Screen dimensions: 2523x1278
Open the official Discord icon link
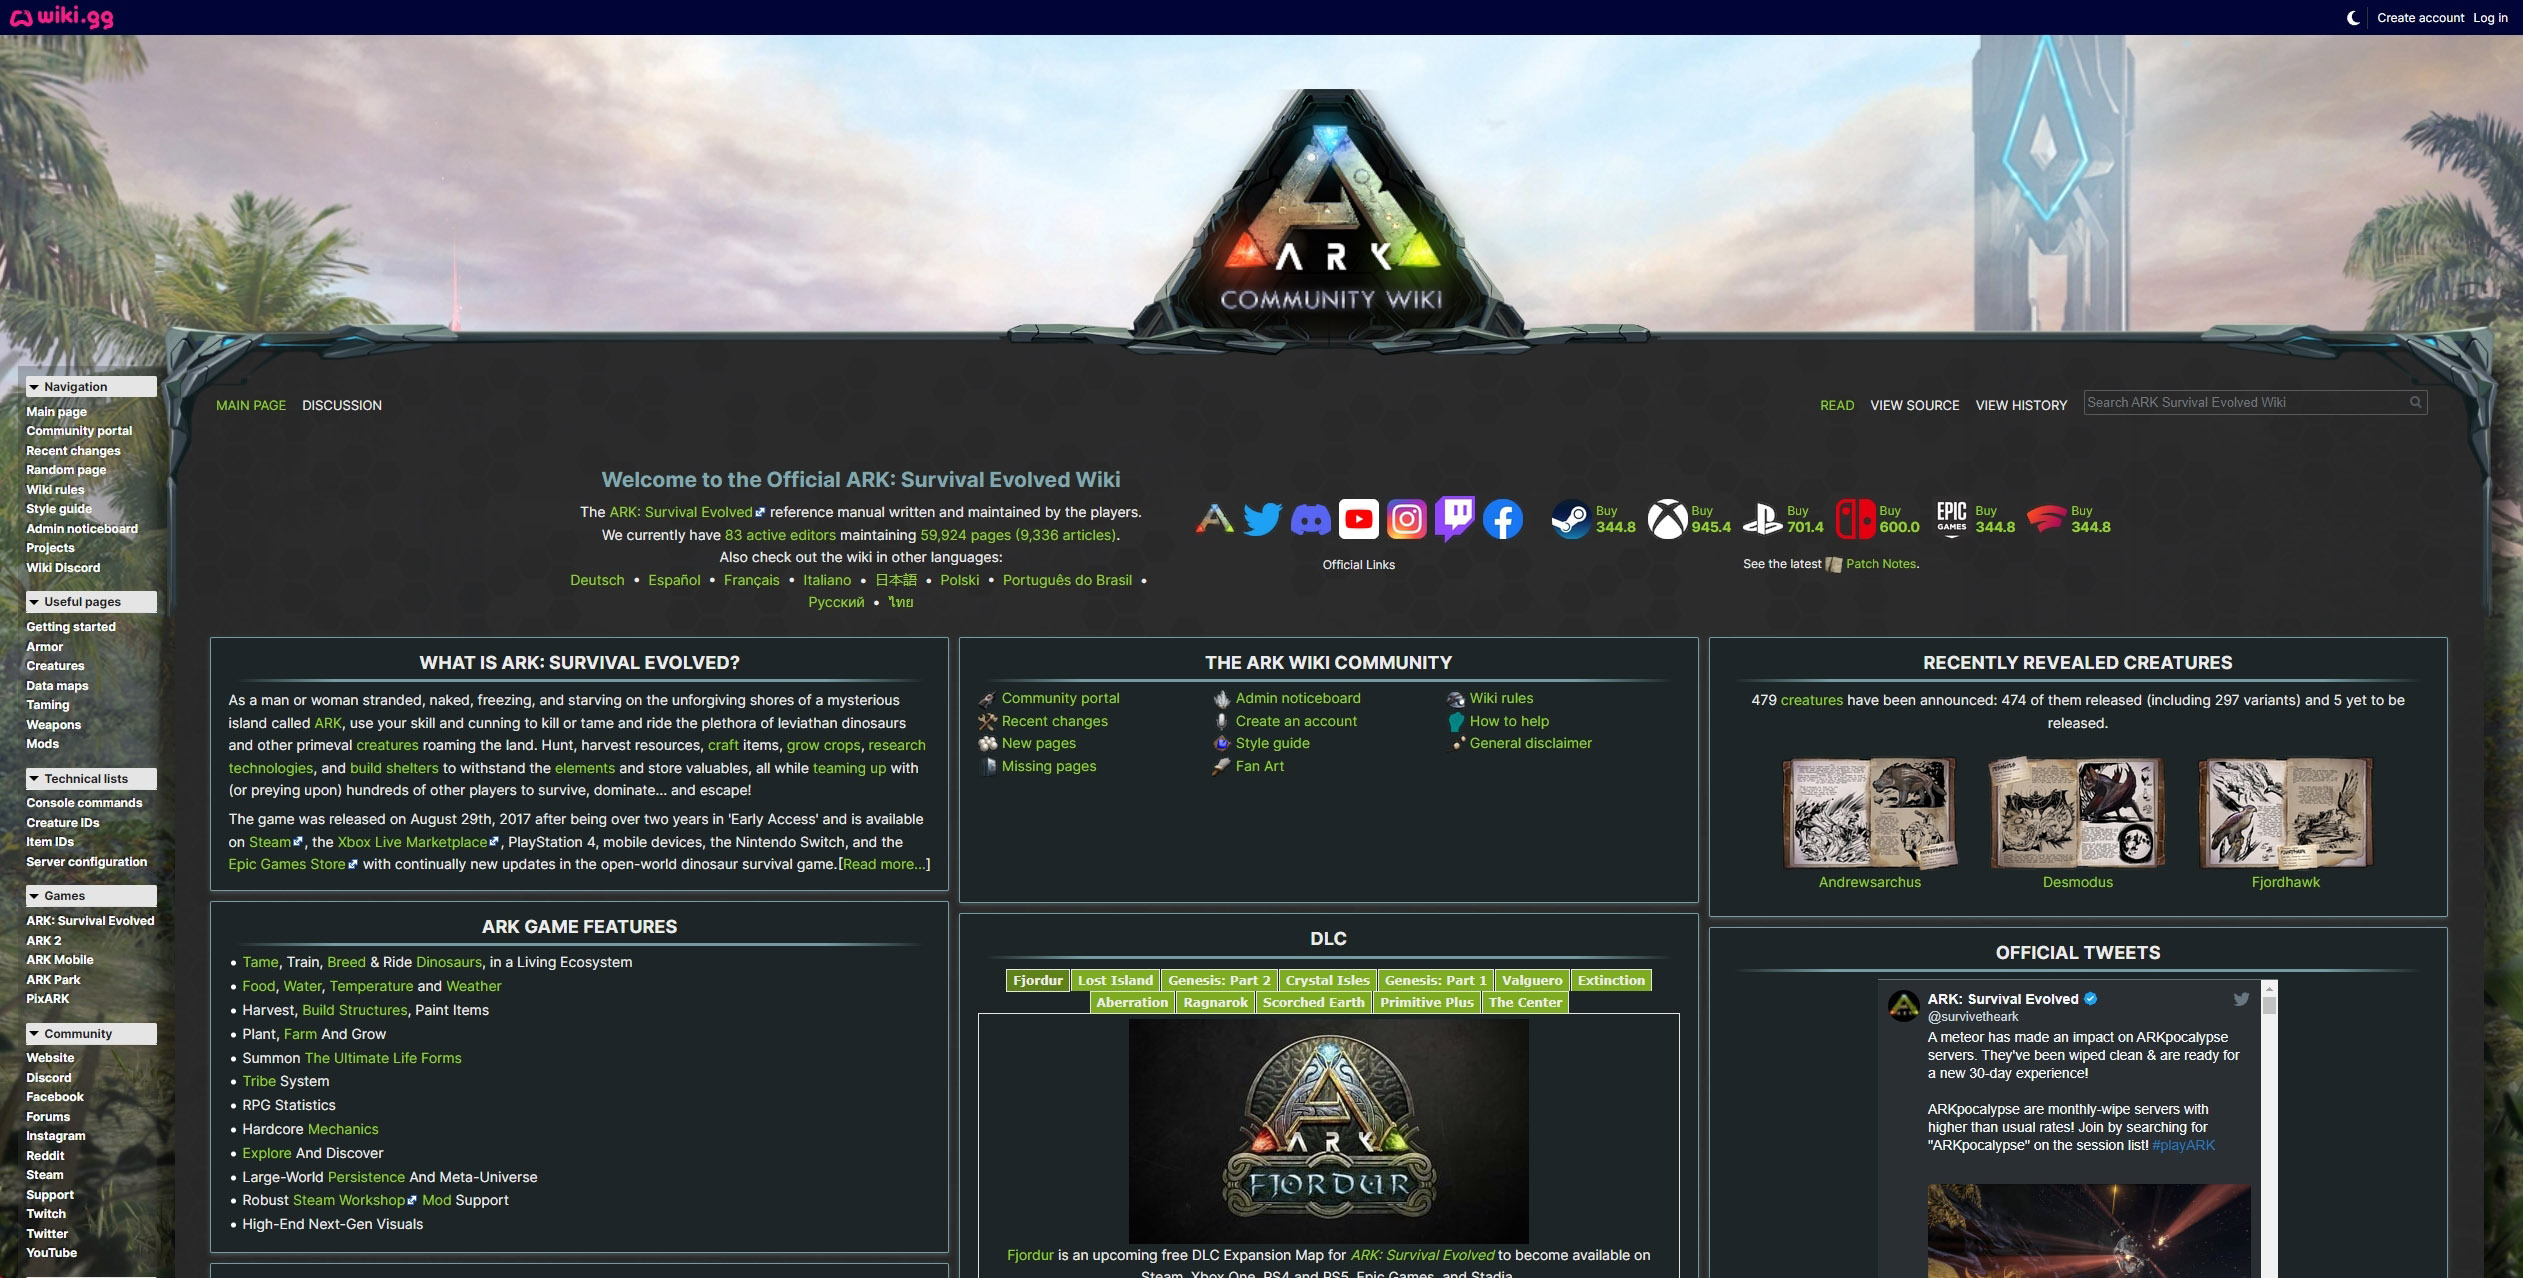[1310, 519]
